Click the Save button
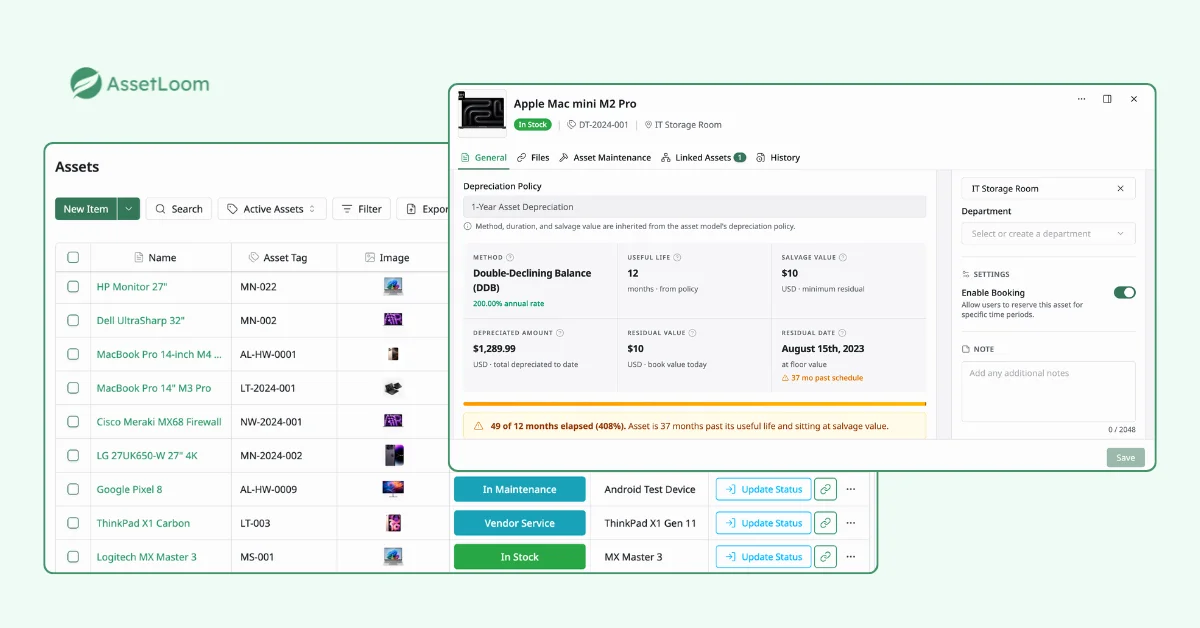The width and height of the screenshot is (1200, 628). point(1125,457)
